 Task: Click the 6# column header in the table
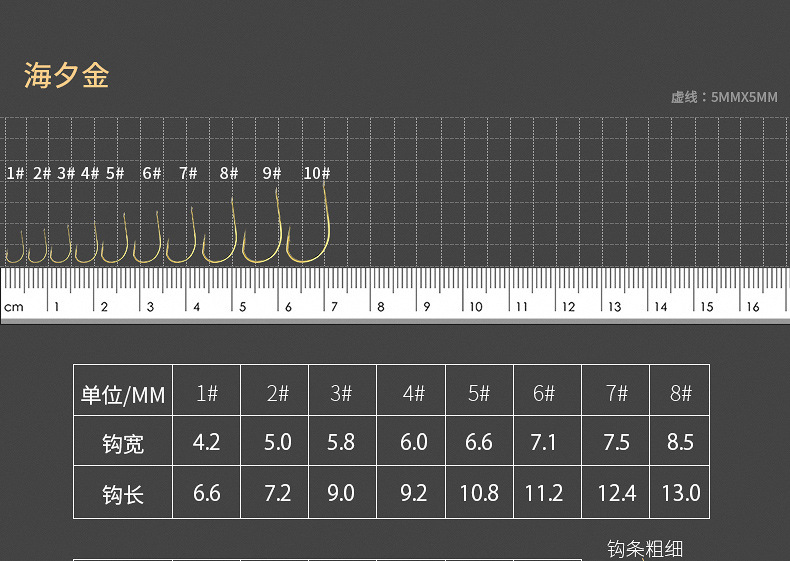[544, 393]
